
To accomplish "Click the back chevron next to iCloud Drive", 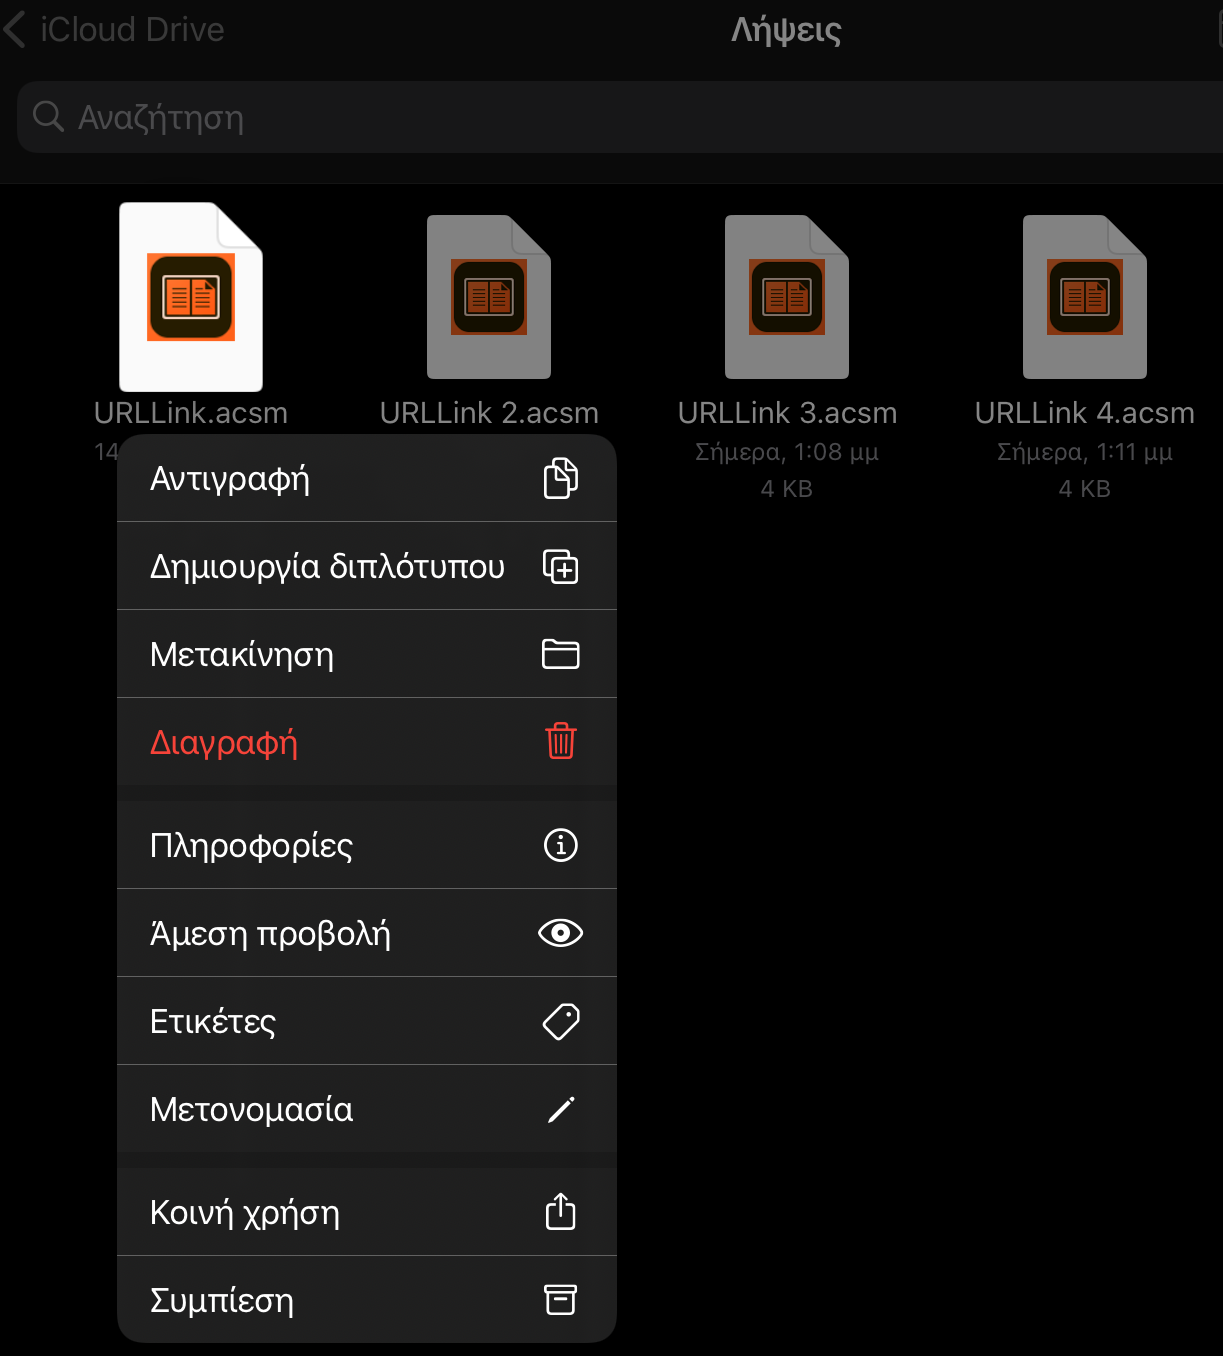I will pyautogui.click(x=14, y=29).
